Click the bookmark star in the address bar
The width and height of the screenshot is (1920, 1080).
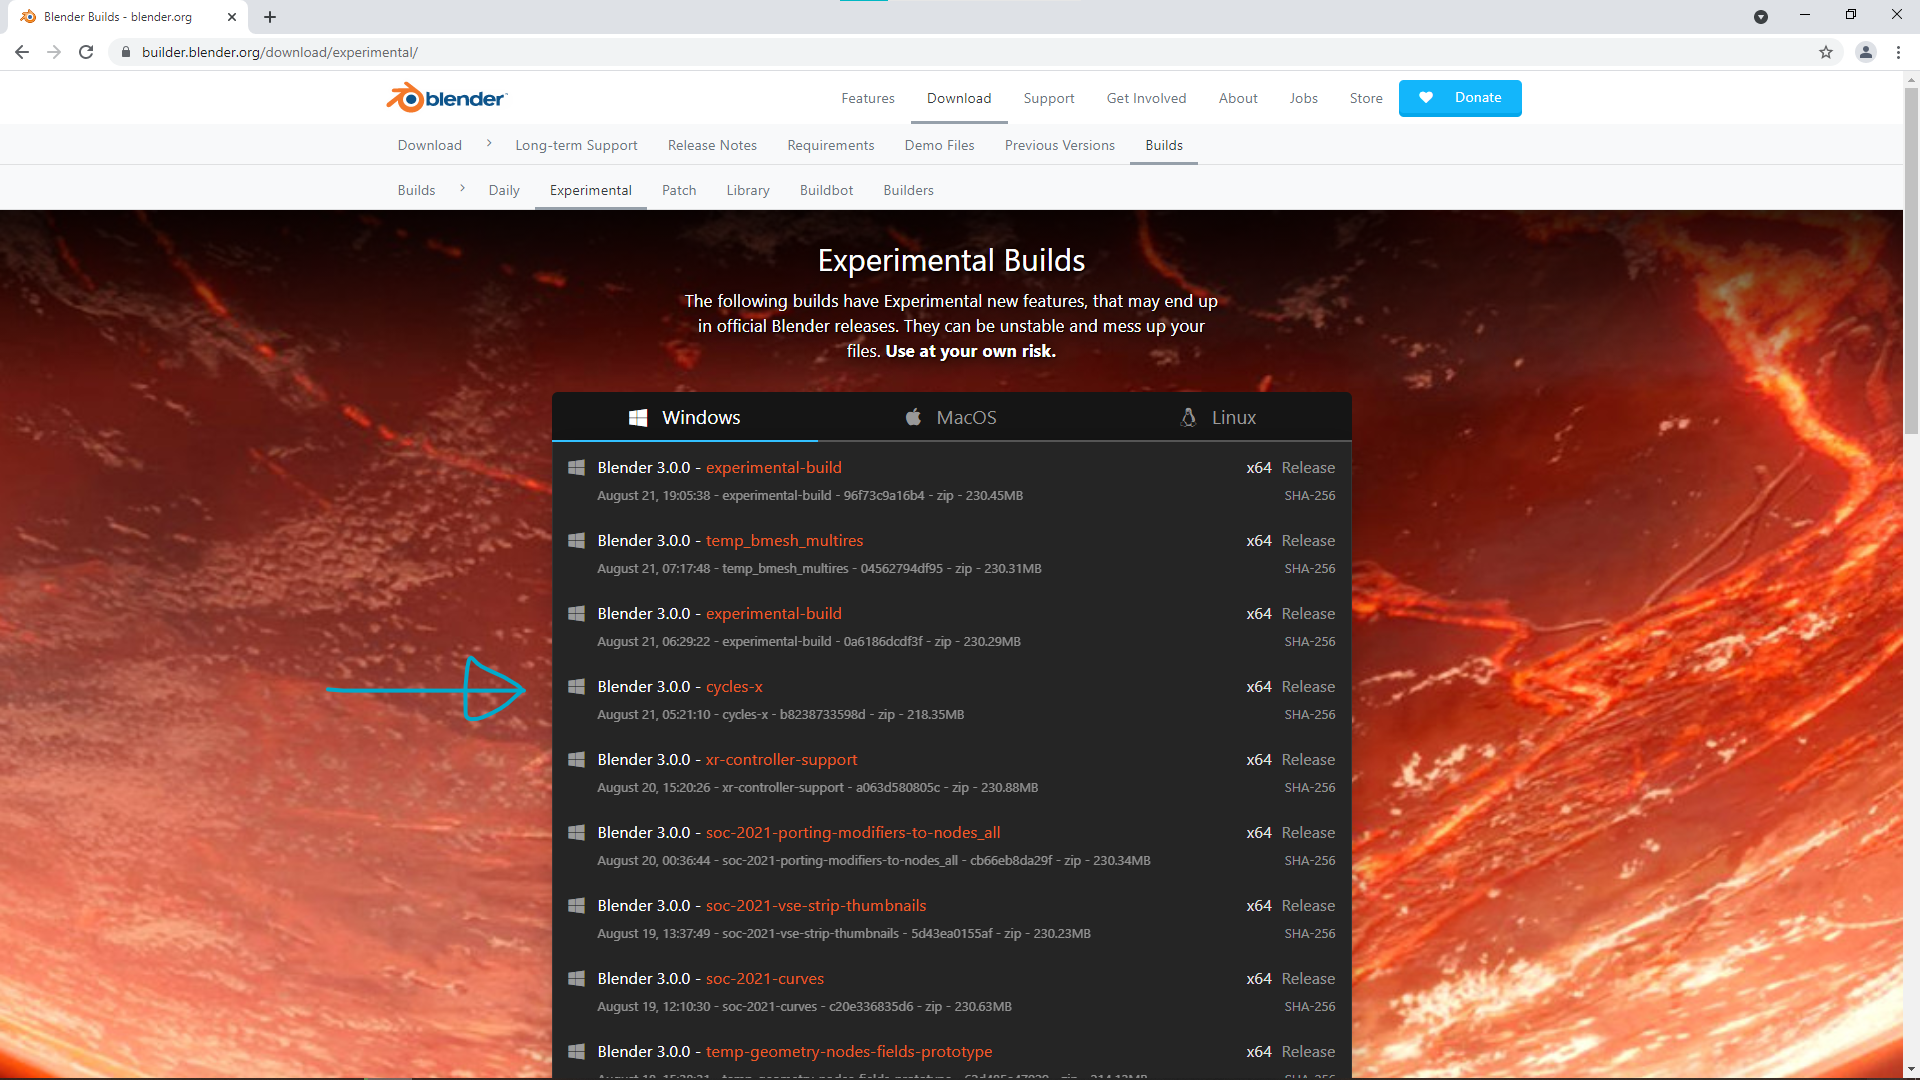pos(1825,52)
